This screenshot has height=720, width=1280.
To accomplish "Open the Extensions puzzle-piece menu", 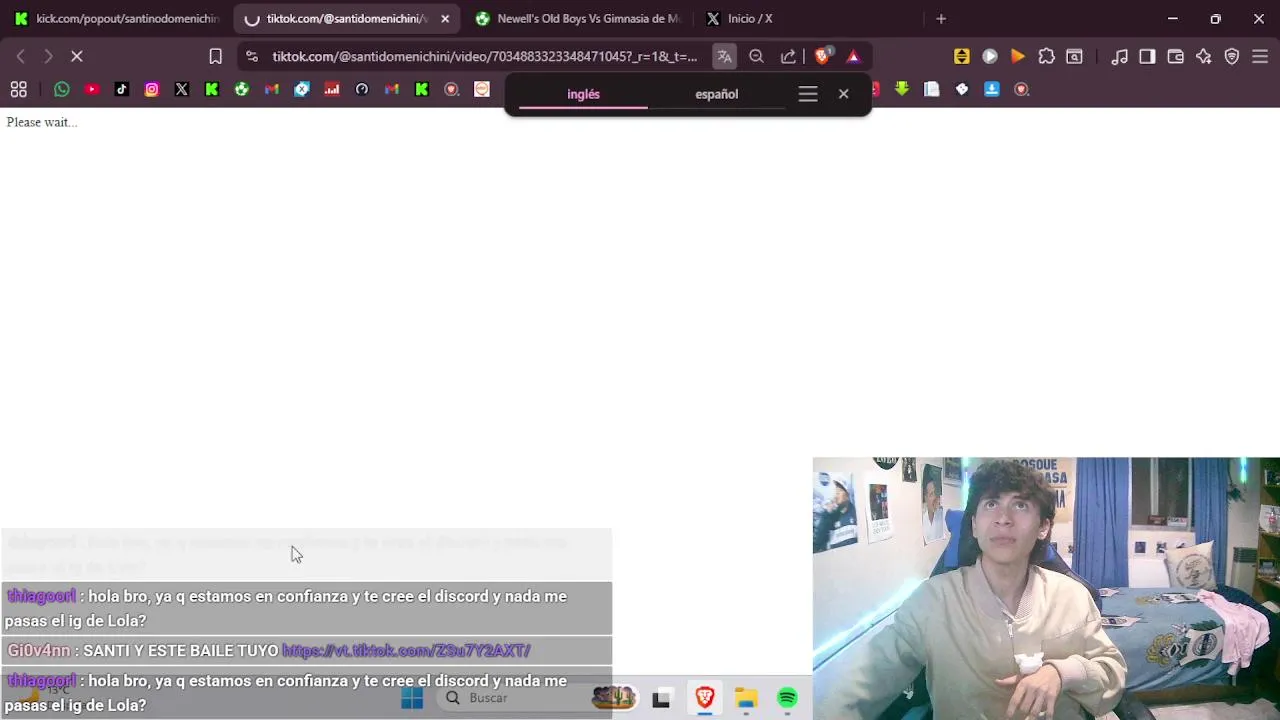I will tap(1046, 57).
